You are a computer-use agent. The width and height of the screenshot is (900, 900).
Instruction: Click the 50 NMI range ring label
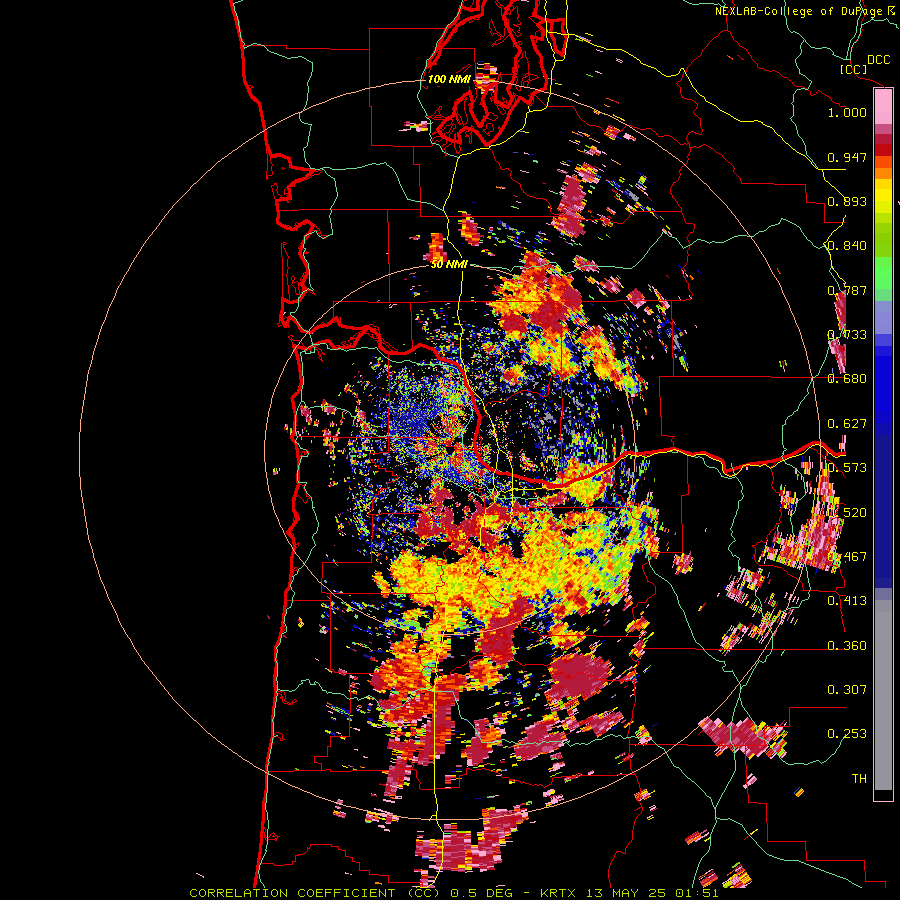449,265
